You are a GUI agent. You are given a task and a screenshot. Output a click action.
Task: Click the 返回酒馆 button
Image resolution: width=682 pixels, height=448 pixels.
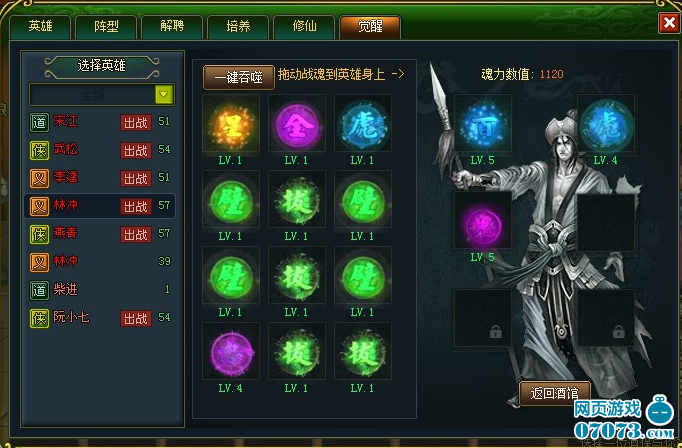pyautogui.click(x=555, y=393)
